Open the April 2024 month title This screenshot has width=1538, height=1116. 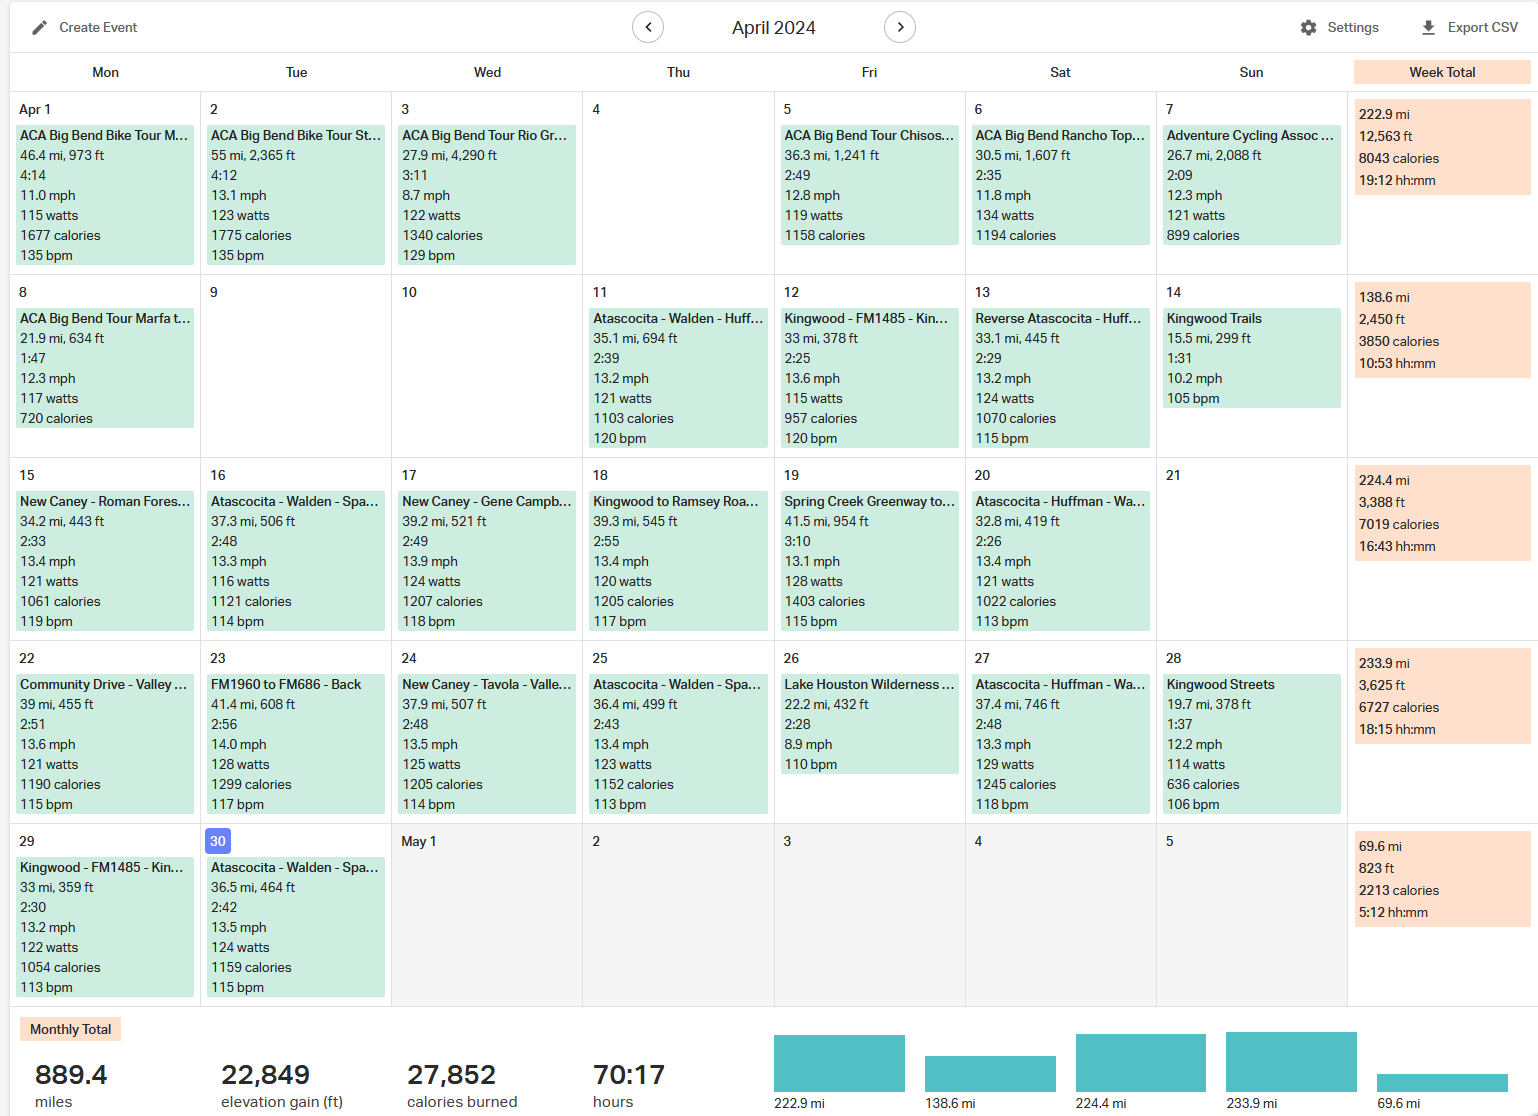coord(773,28)
